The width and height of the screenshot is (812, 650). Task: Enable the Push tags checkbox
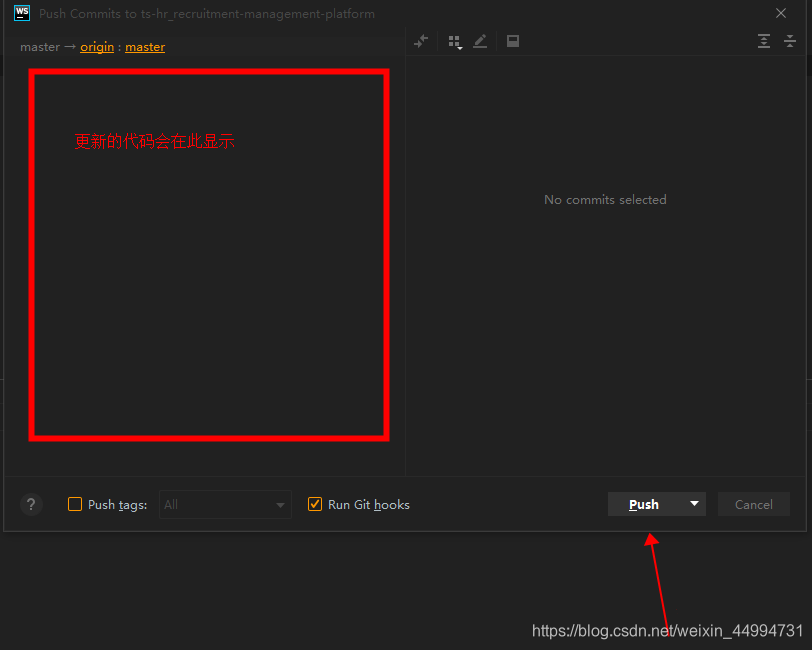[x=75, y=504]
